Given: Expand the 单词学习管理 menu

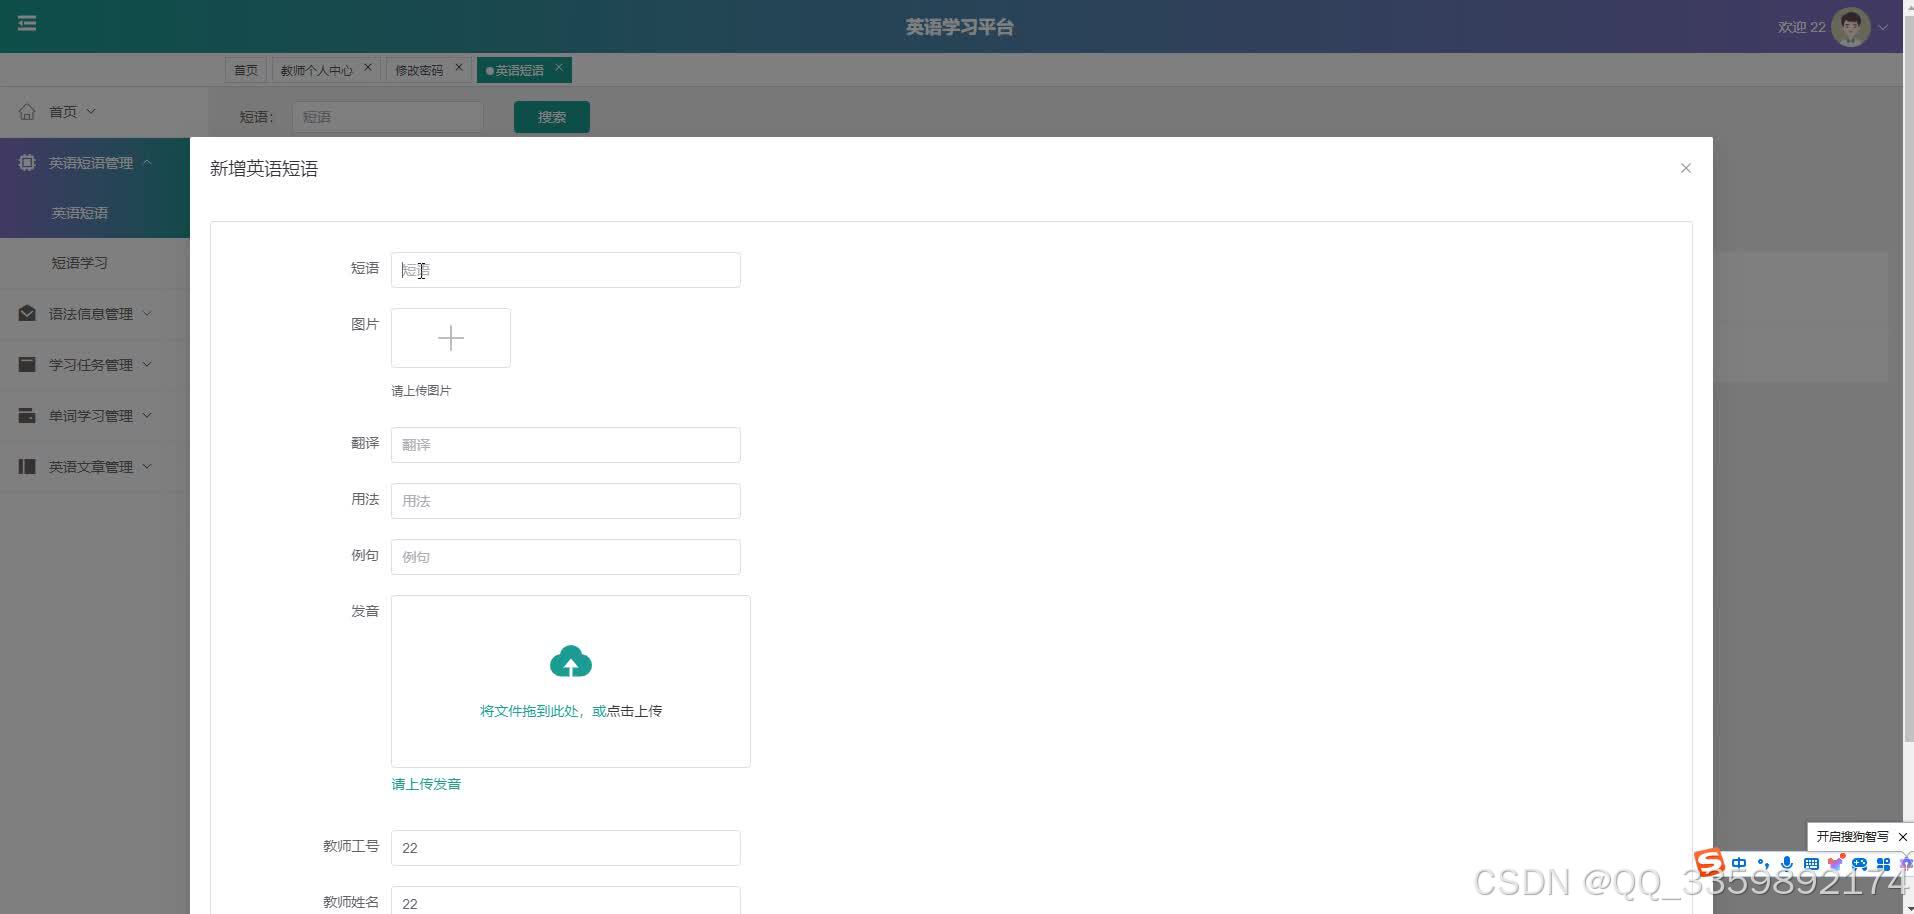Looking at the screenshot, I should (x=95, y=416).
